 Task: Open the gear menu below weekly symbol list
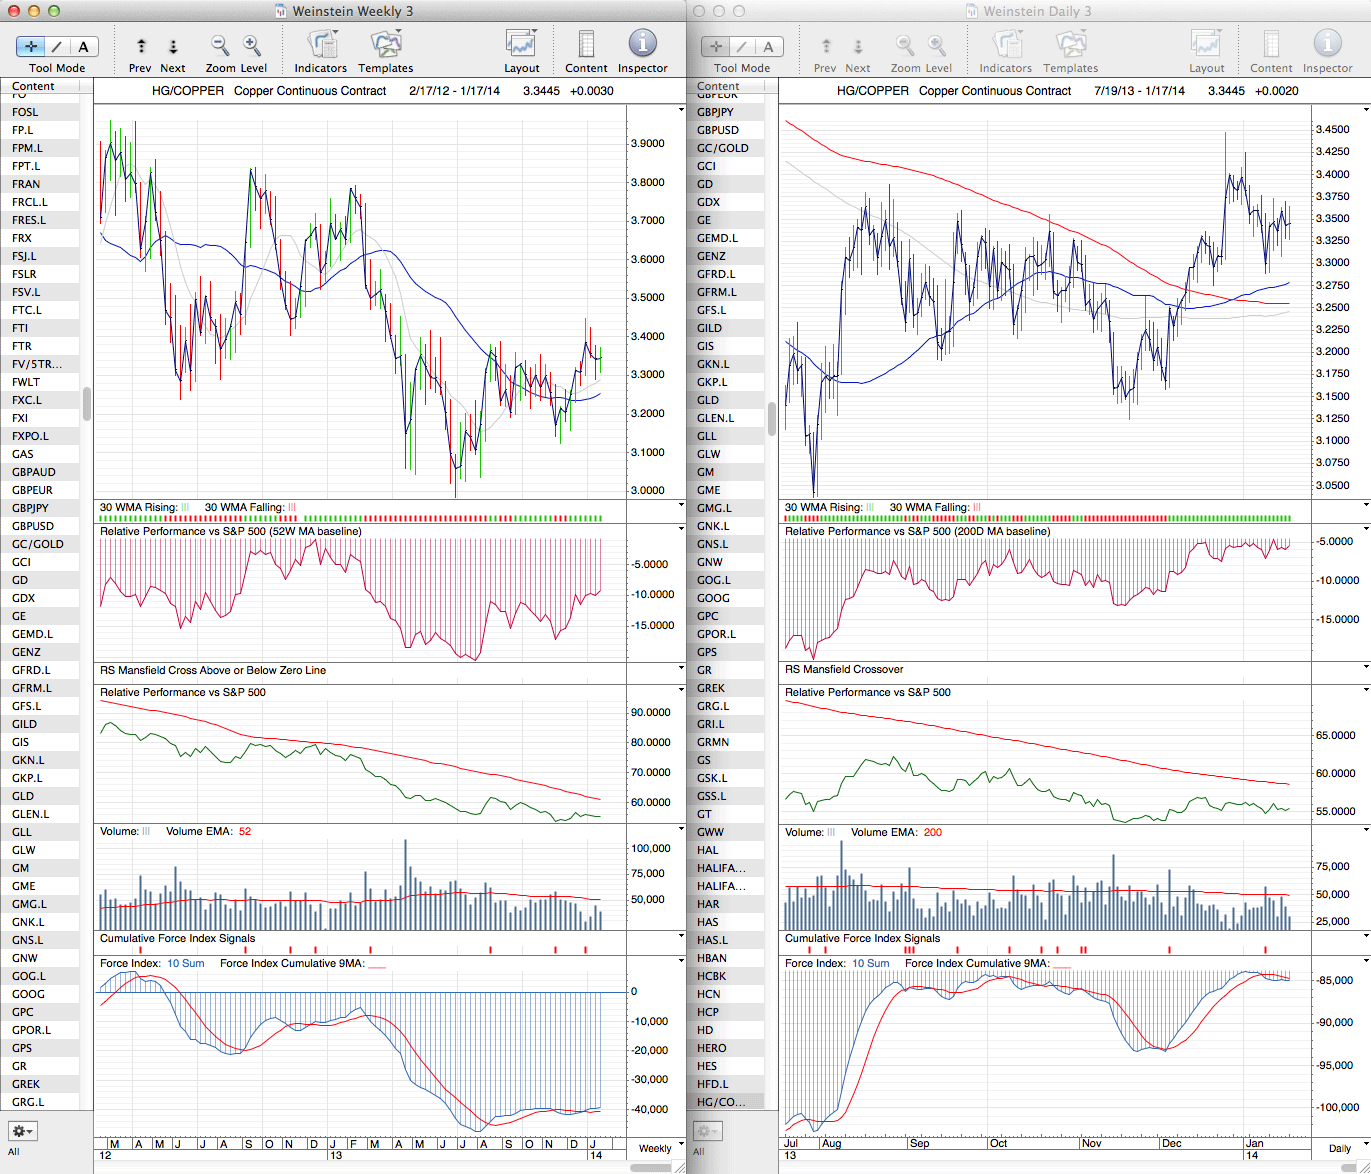23,1131
